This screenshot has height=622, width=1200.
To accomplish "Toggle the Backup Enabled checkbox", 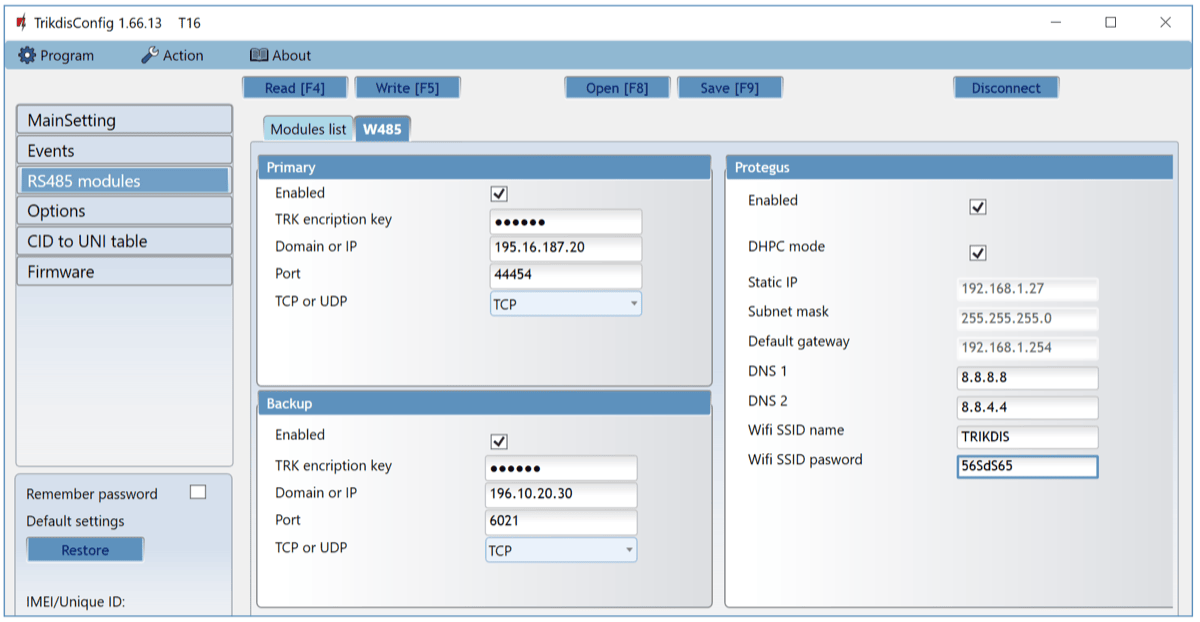I will pyautogui.click(x=499, y=441).
